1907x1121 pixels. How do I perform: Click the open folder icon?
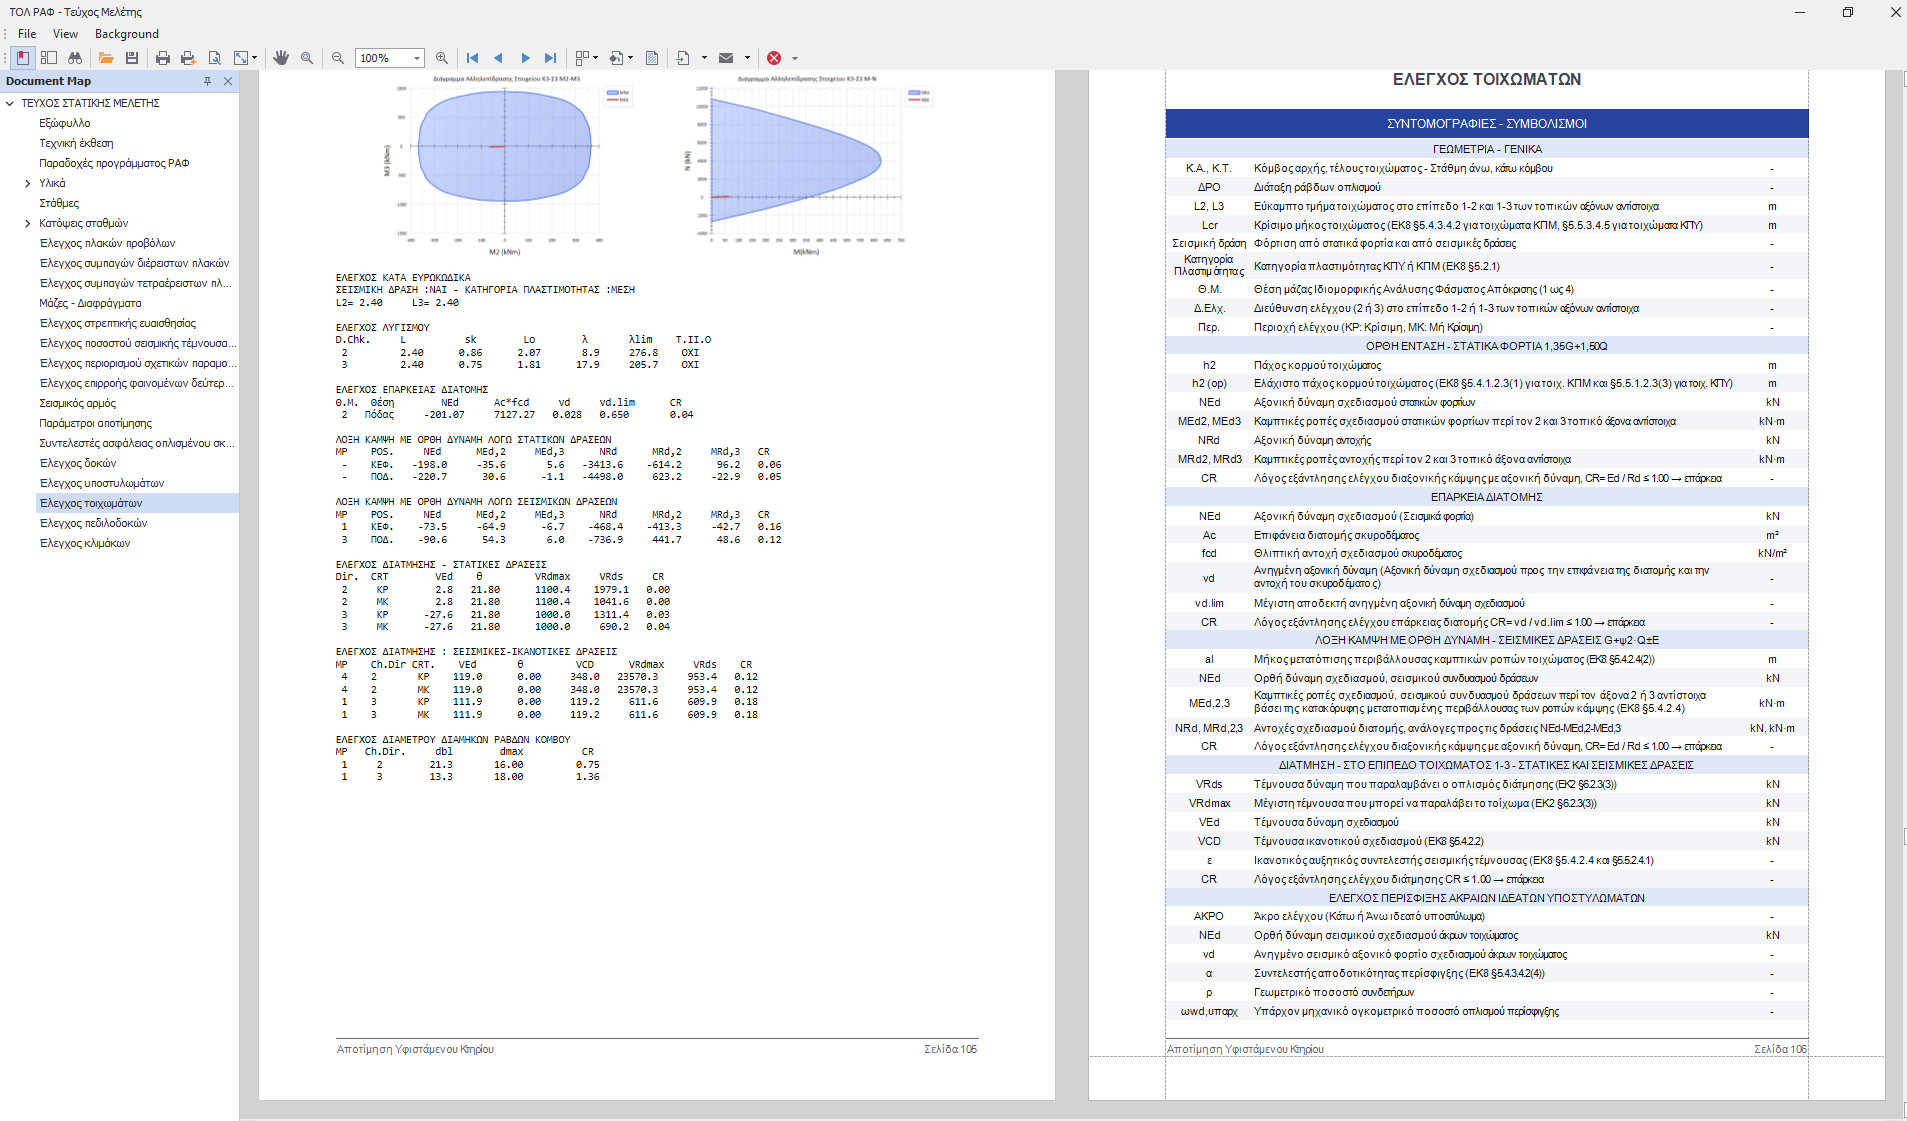pyautogui.click(x=106, y=58)
